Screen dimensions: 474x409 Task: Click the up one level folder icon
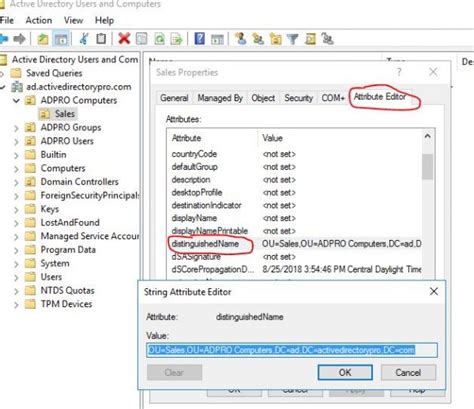pos(43,39)
